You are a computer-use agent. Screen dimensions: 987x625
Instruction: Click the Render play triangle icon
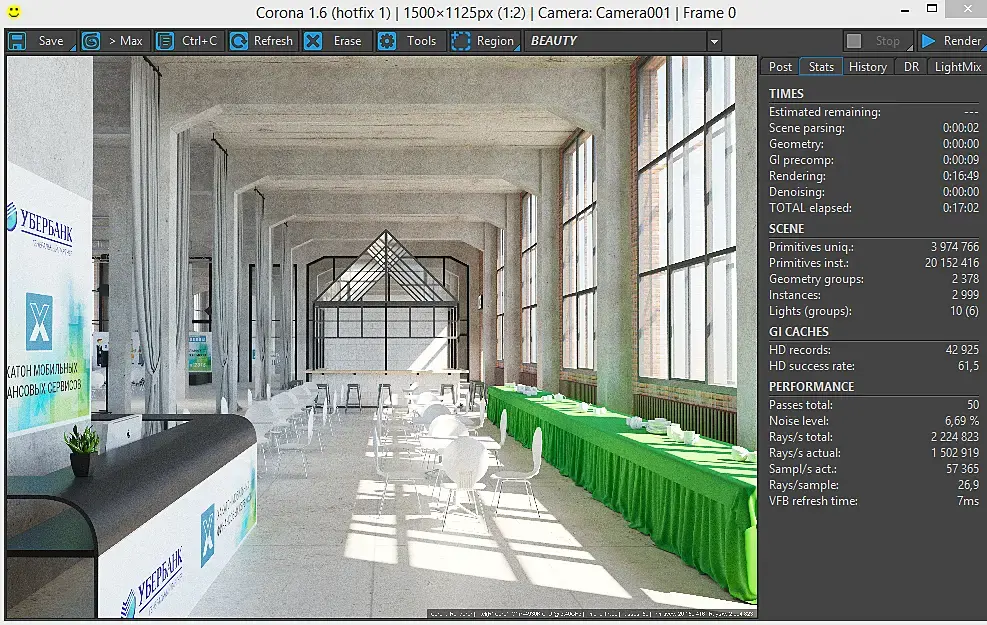(x=928, y=41)
